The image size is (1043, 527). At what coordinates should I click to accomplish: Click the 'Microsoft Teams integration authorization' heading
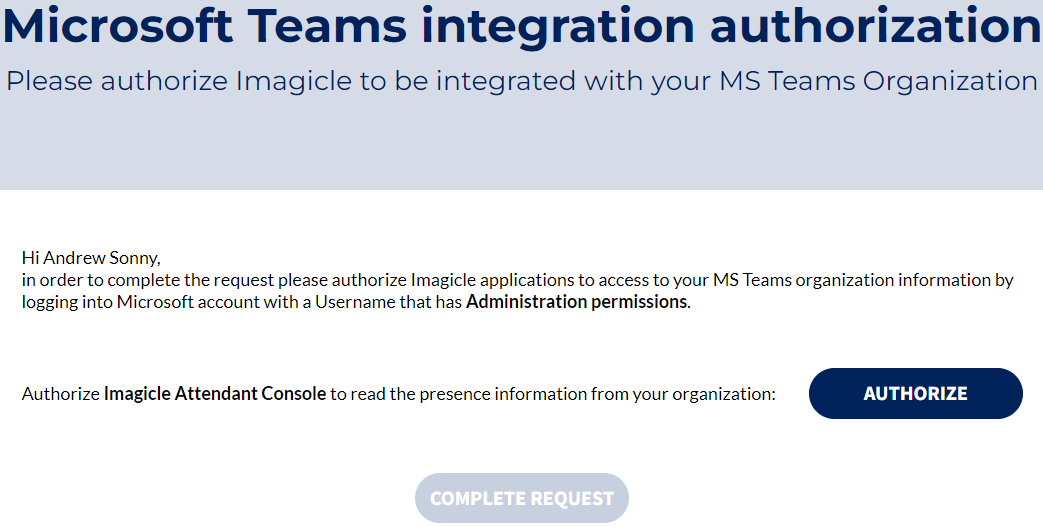pyautogui.click(x=521, y=26)
